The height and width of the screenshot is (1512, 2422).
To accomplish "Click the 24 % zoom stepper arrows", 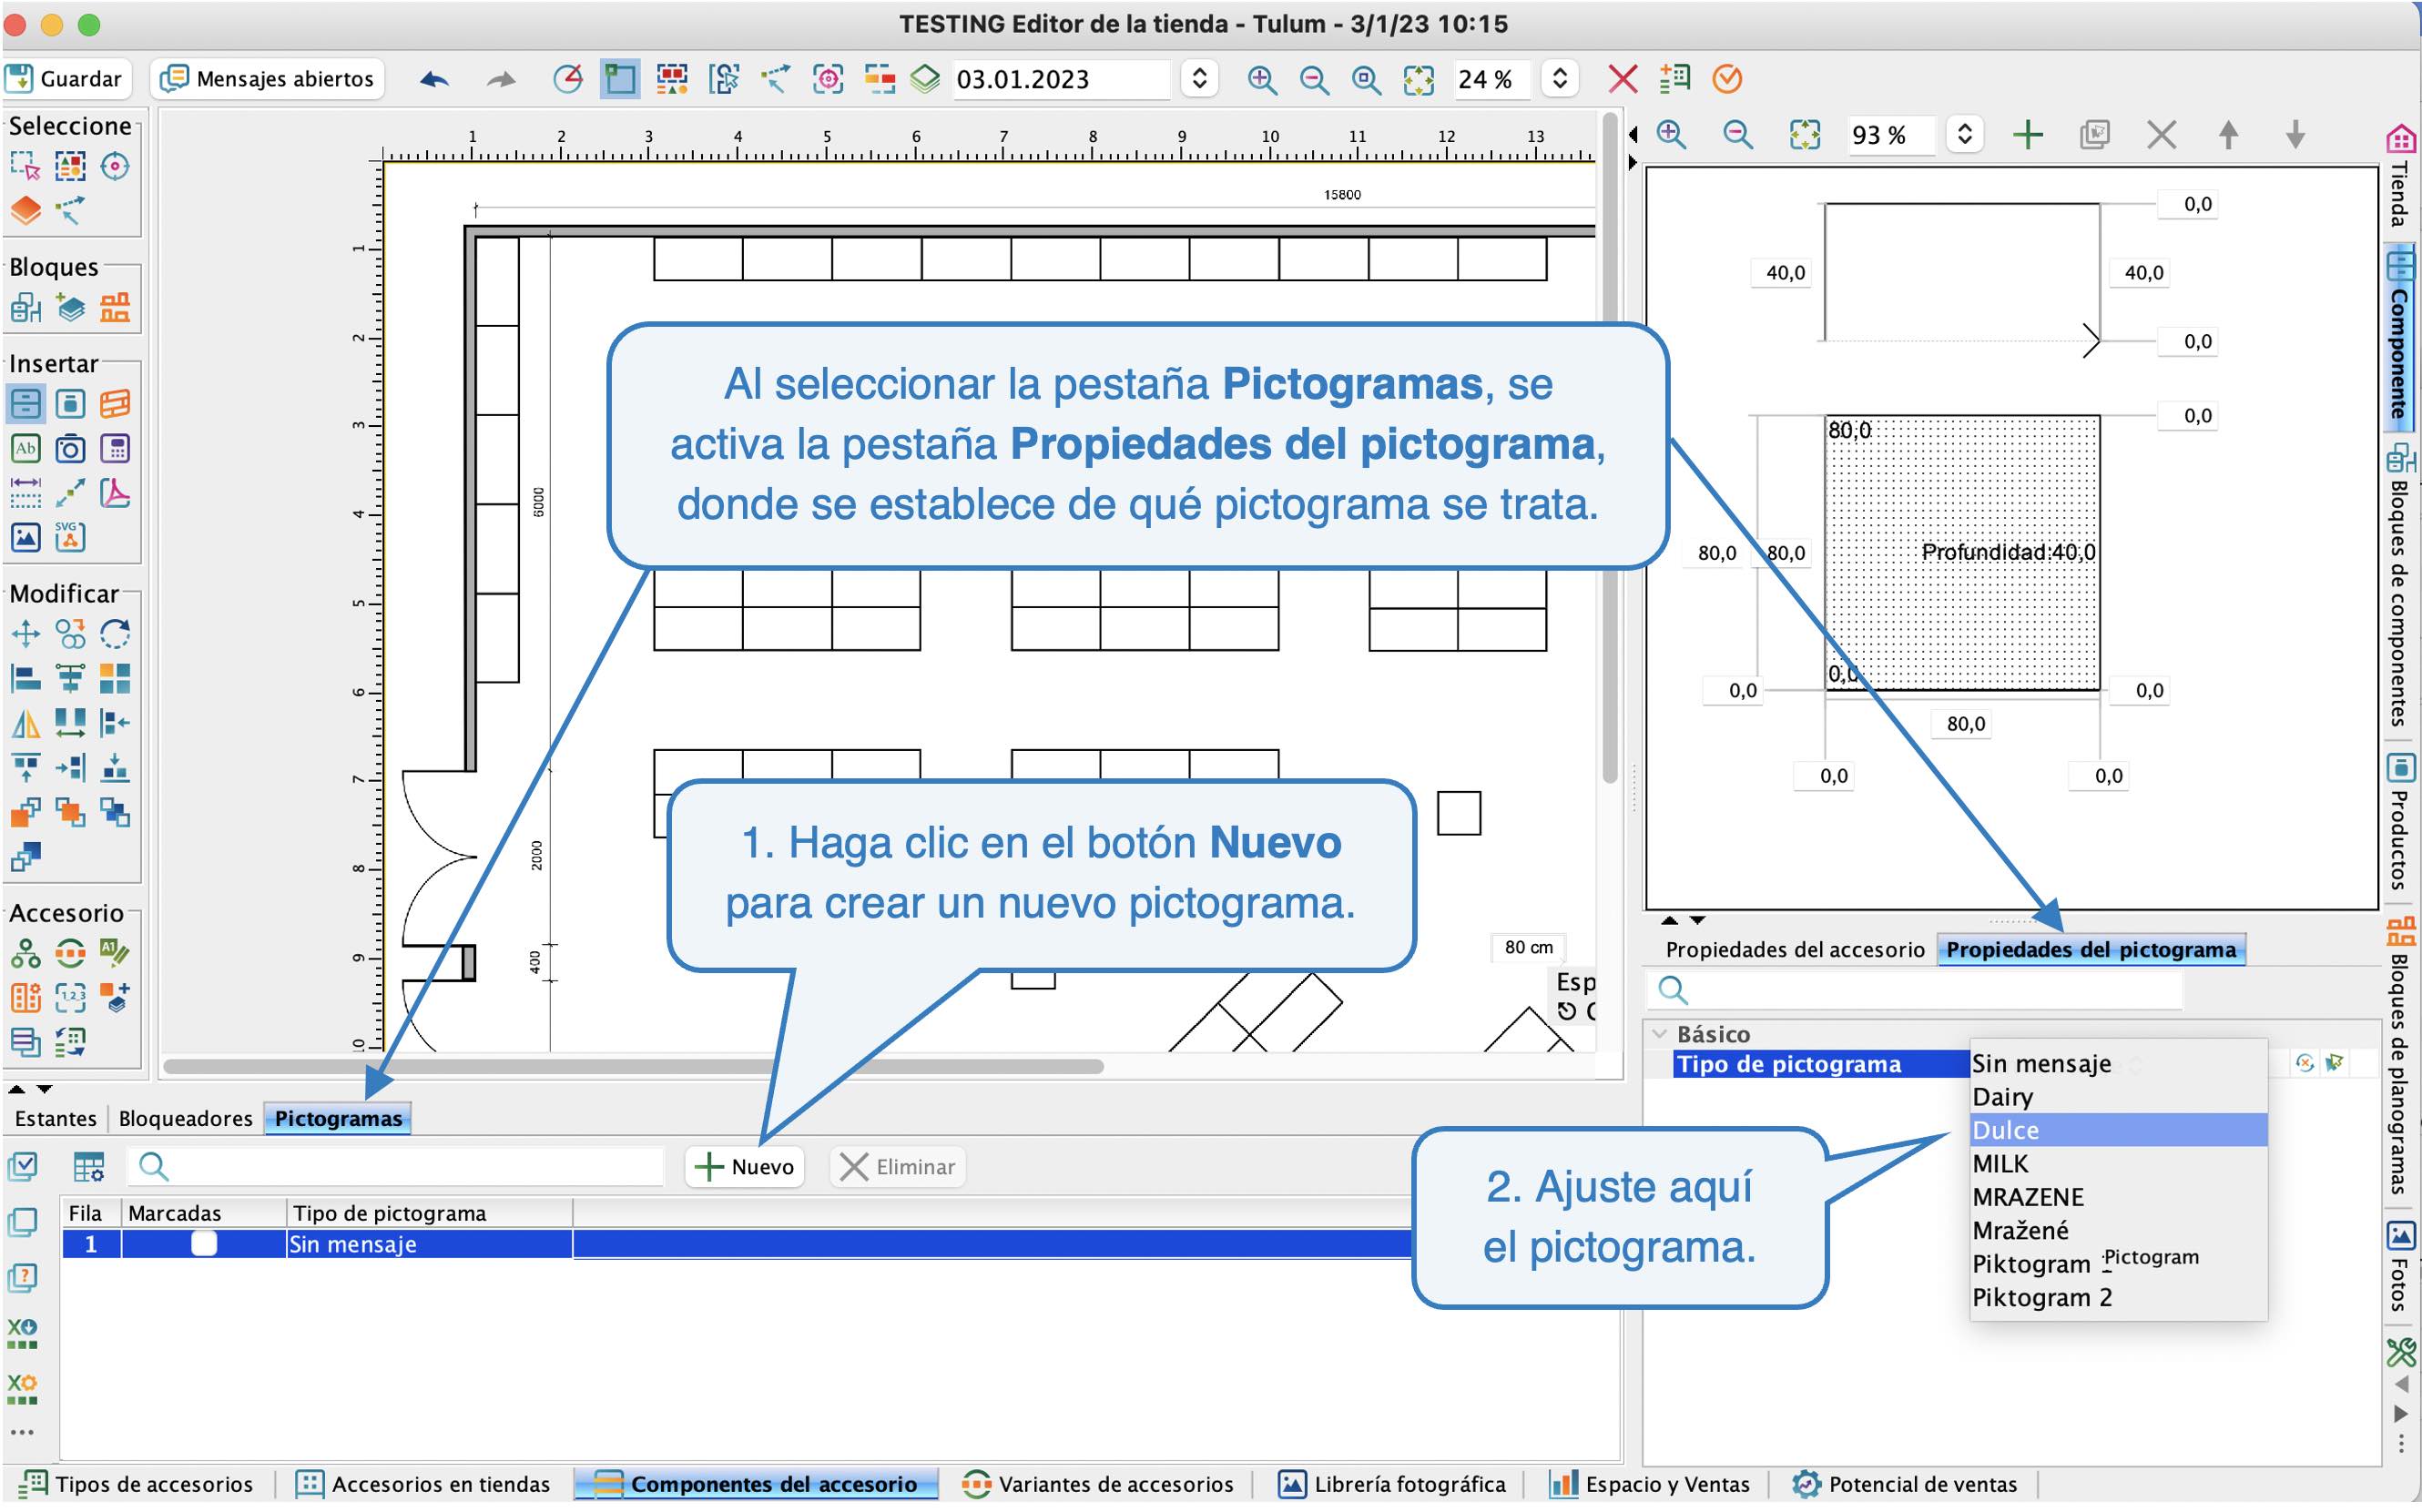I will tap(1559, 79).
